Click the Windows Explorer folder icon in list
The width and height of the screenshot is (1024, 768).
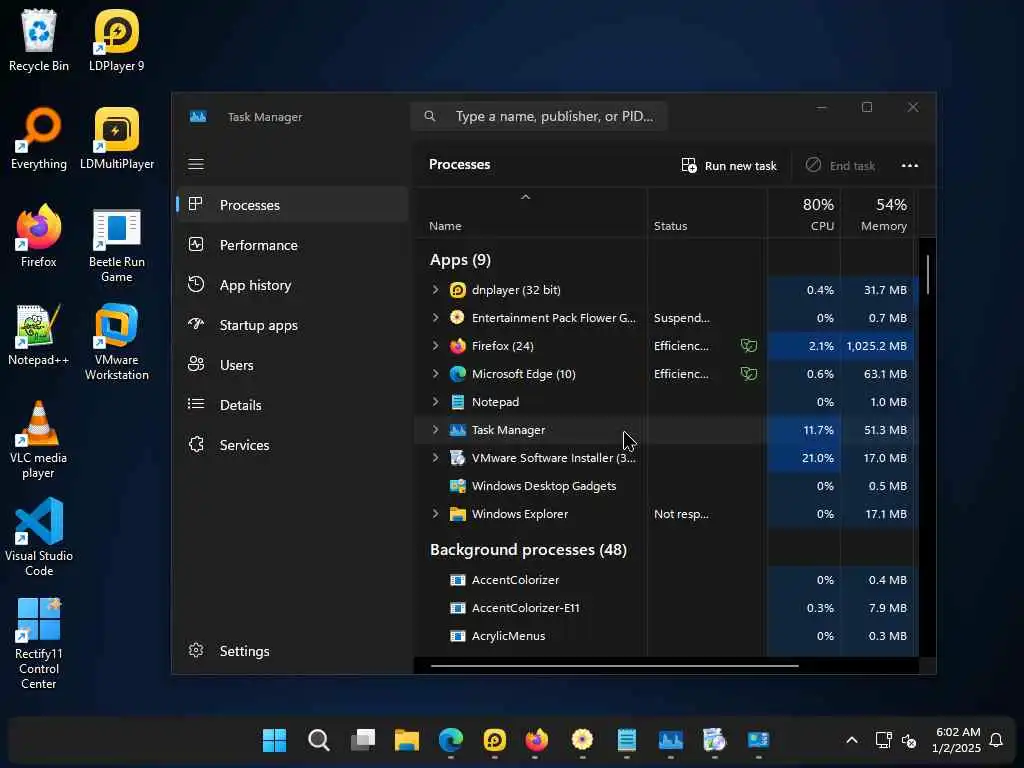[458, 514]
